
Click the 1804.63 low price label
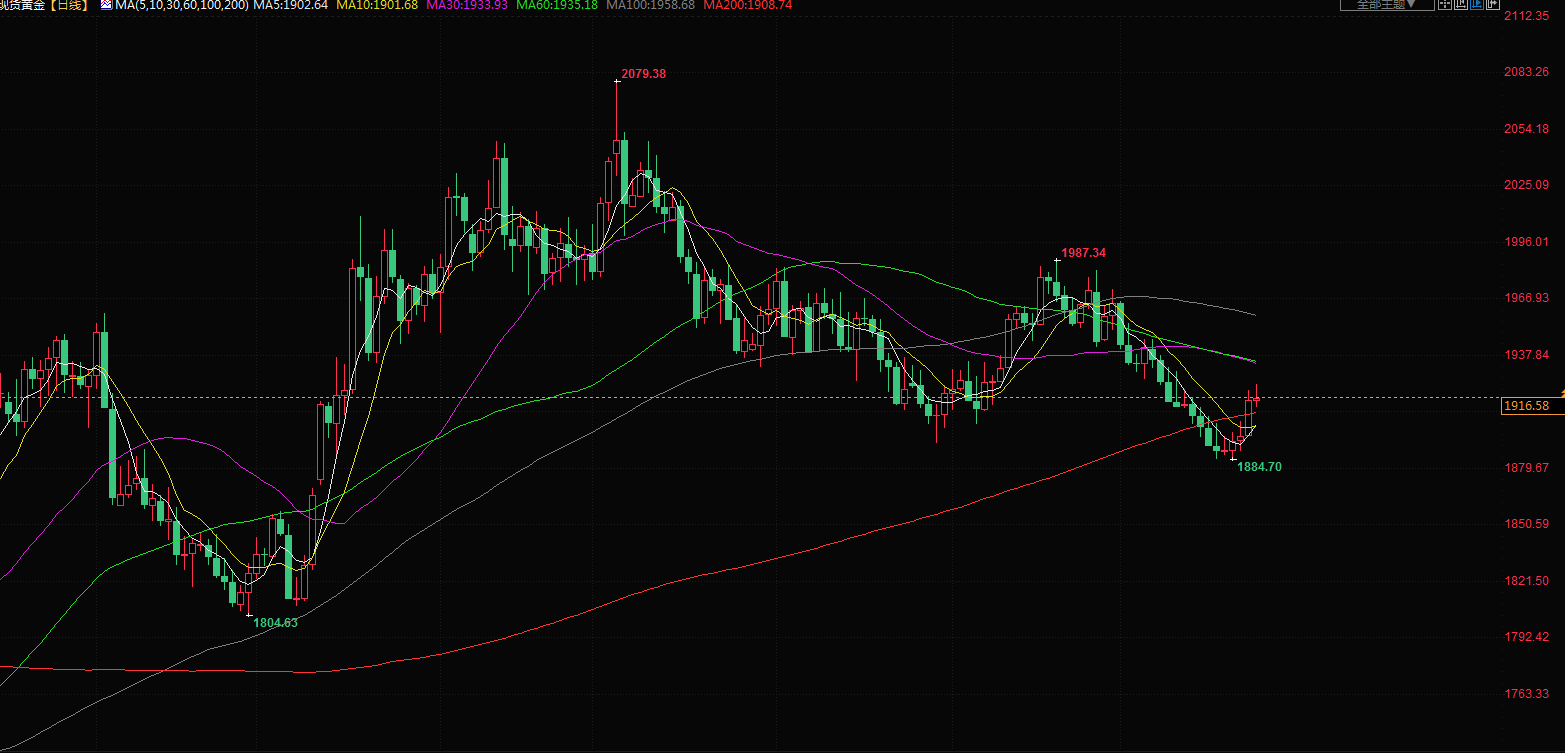click(276, 623)
